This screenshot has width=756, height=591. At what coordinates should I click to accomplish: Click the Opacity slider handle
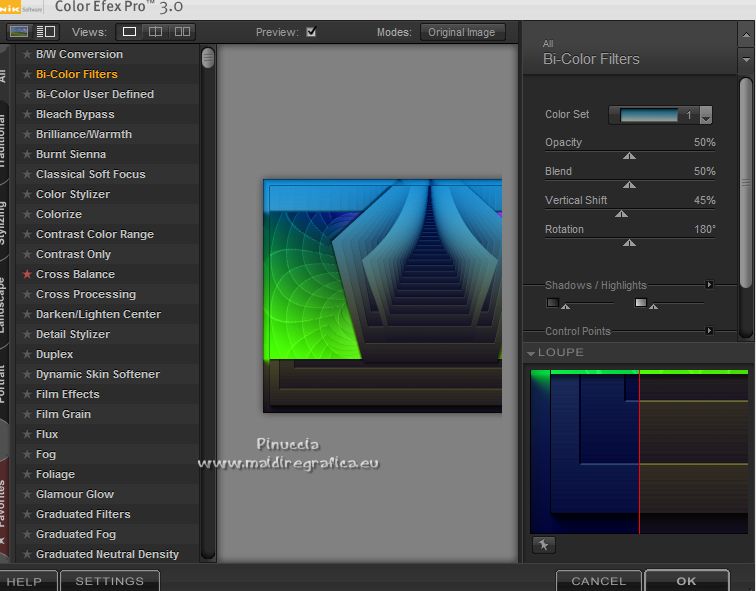coord(629,156)
